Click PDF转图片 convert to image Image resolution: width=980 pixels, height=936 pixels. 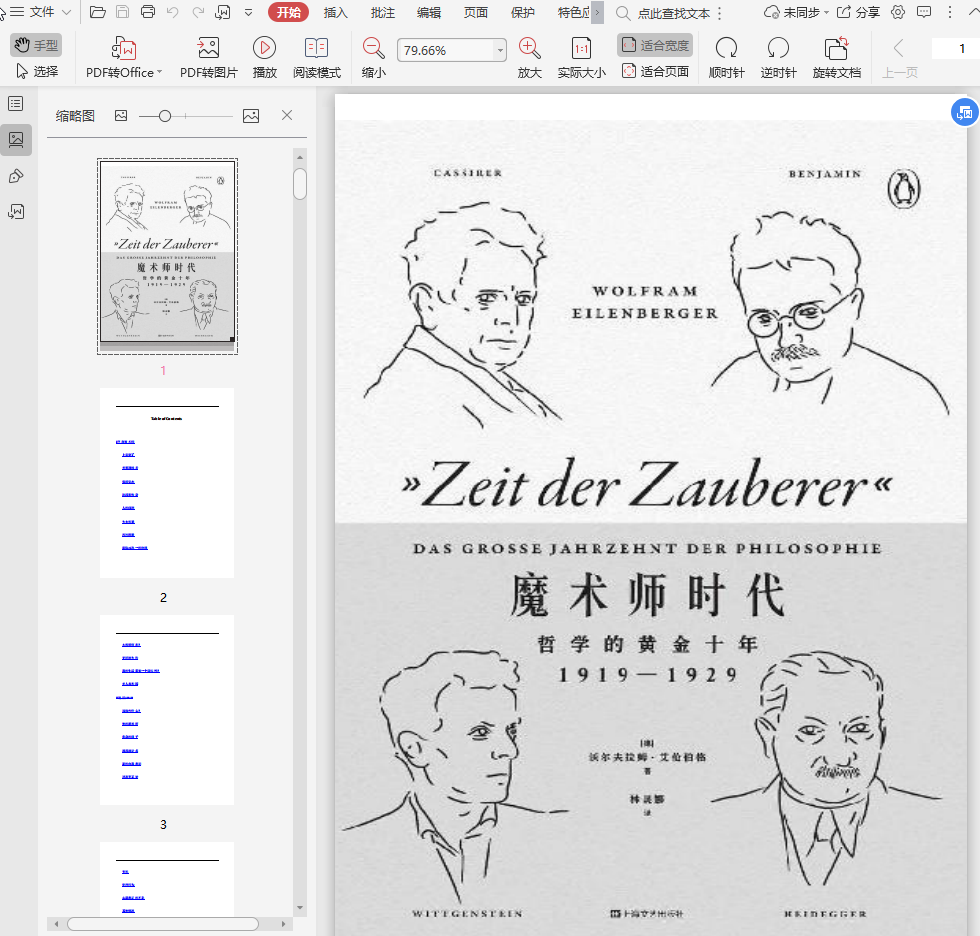(209, 57)
